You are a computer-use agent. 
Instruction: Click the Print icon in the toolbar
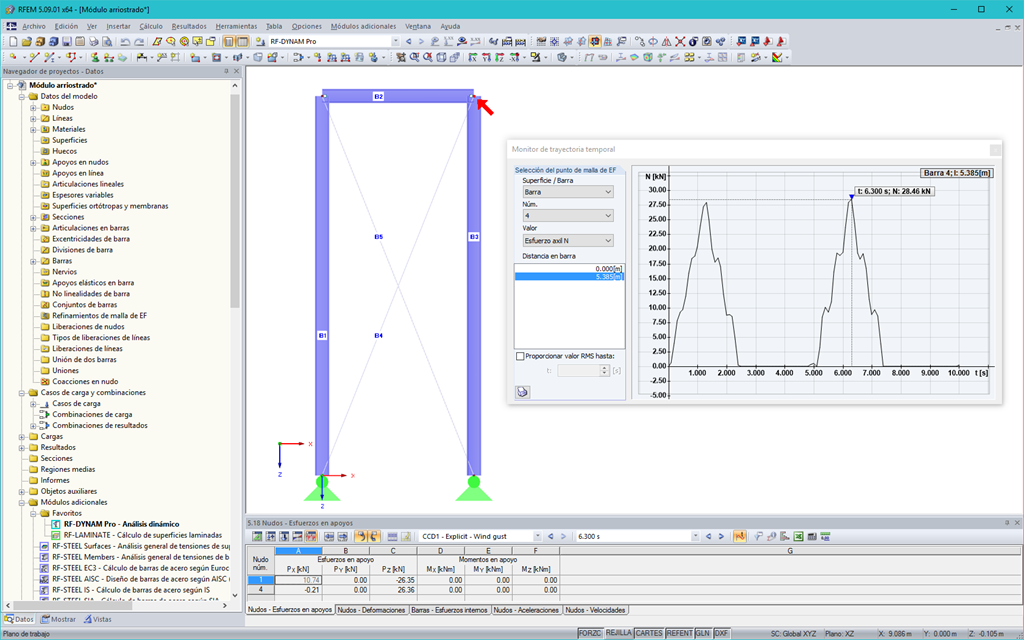click(94, 41)
